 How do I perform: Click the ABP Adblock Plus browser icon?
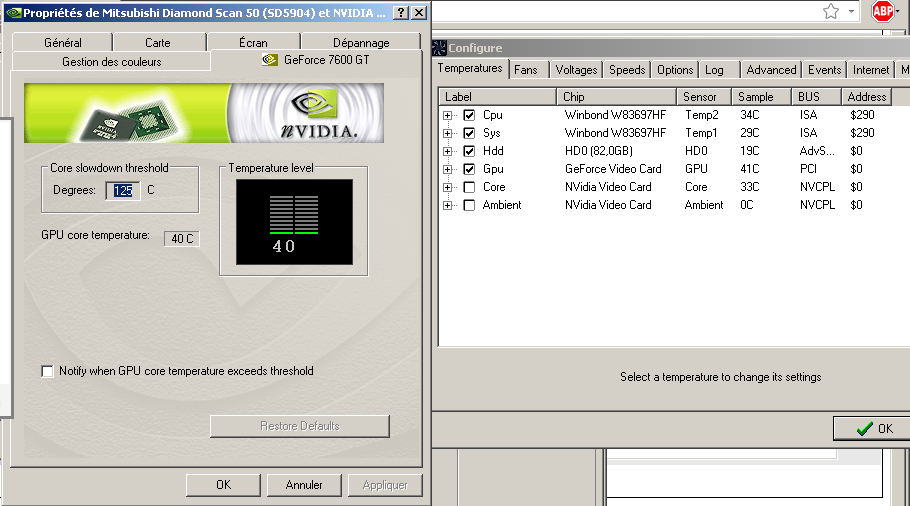point(883,11)
